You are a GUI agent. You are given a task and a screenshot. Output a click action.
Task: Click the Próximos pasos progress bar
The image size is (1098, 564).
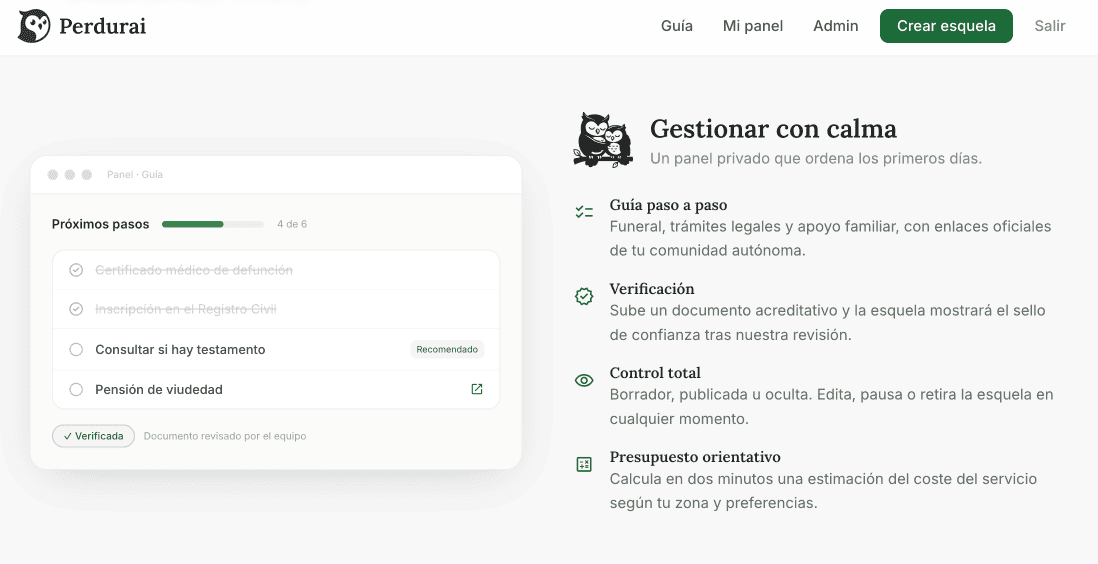(213, 224)
